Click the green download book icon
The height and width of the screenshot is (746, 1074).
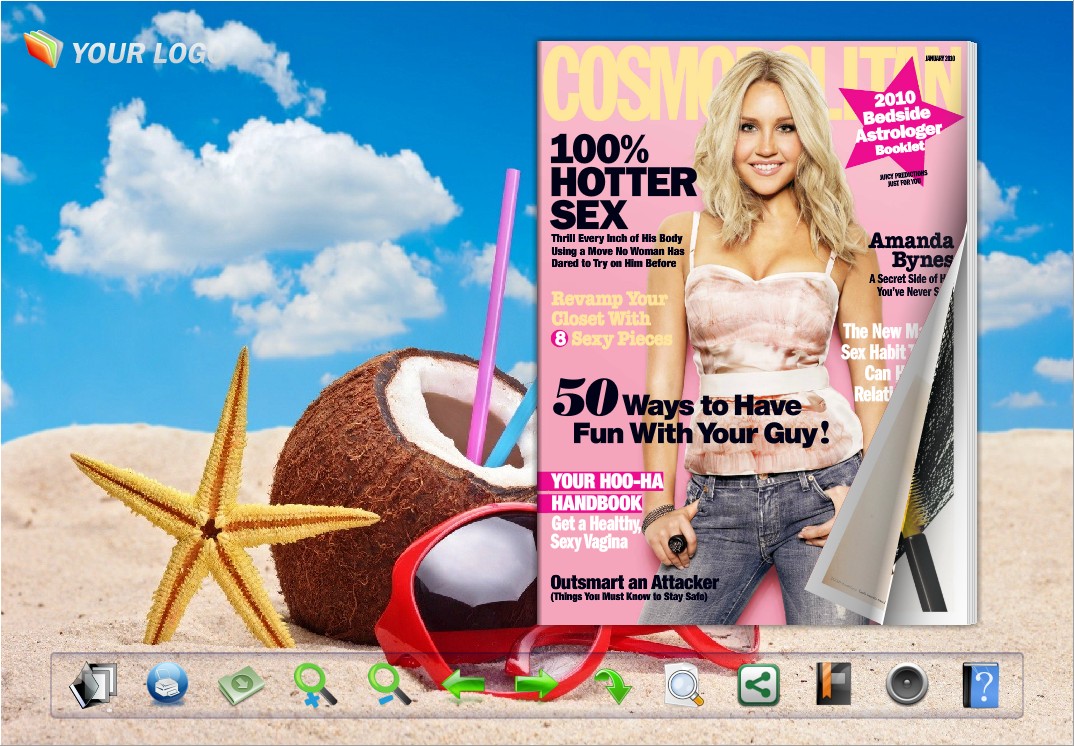pyautogui.click(x=241, y=684)
